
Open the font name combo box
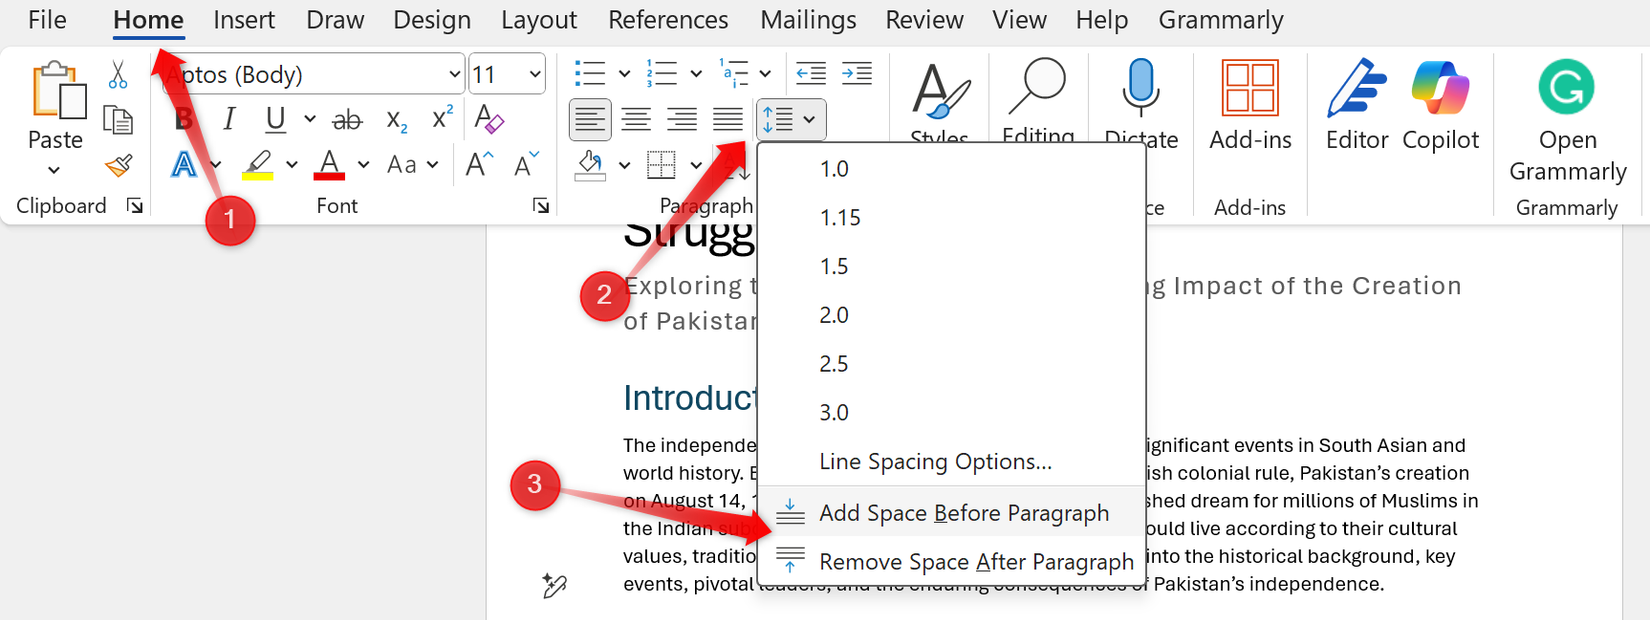313,74
